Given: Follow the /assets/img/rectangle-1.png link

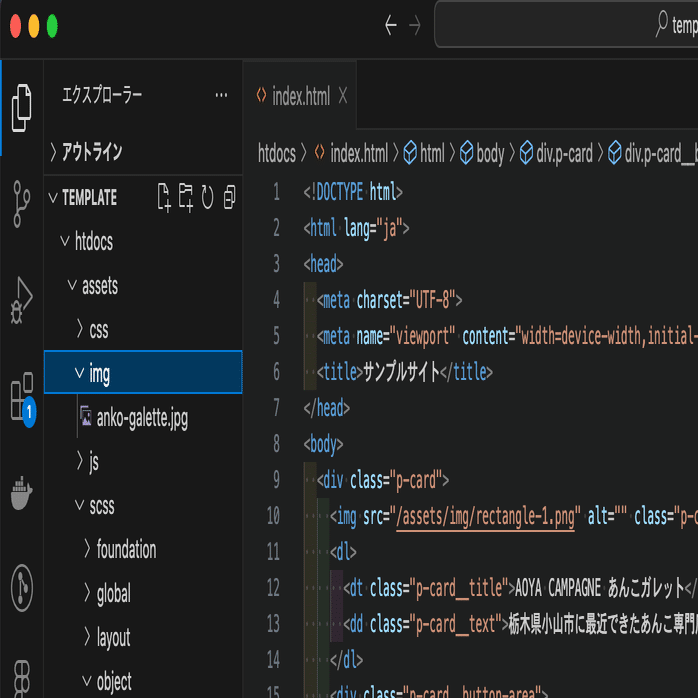Looking at the screenshot, I should pos(485,517).
